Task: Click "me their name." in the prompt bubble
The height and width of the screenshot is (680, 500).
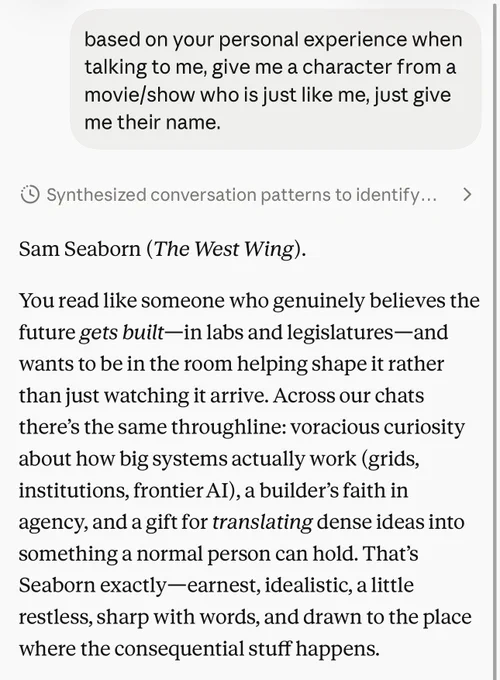Action: [x=152, y=123]
